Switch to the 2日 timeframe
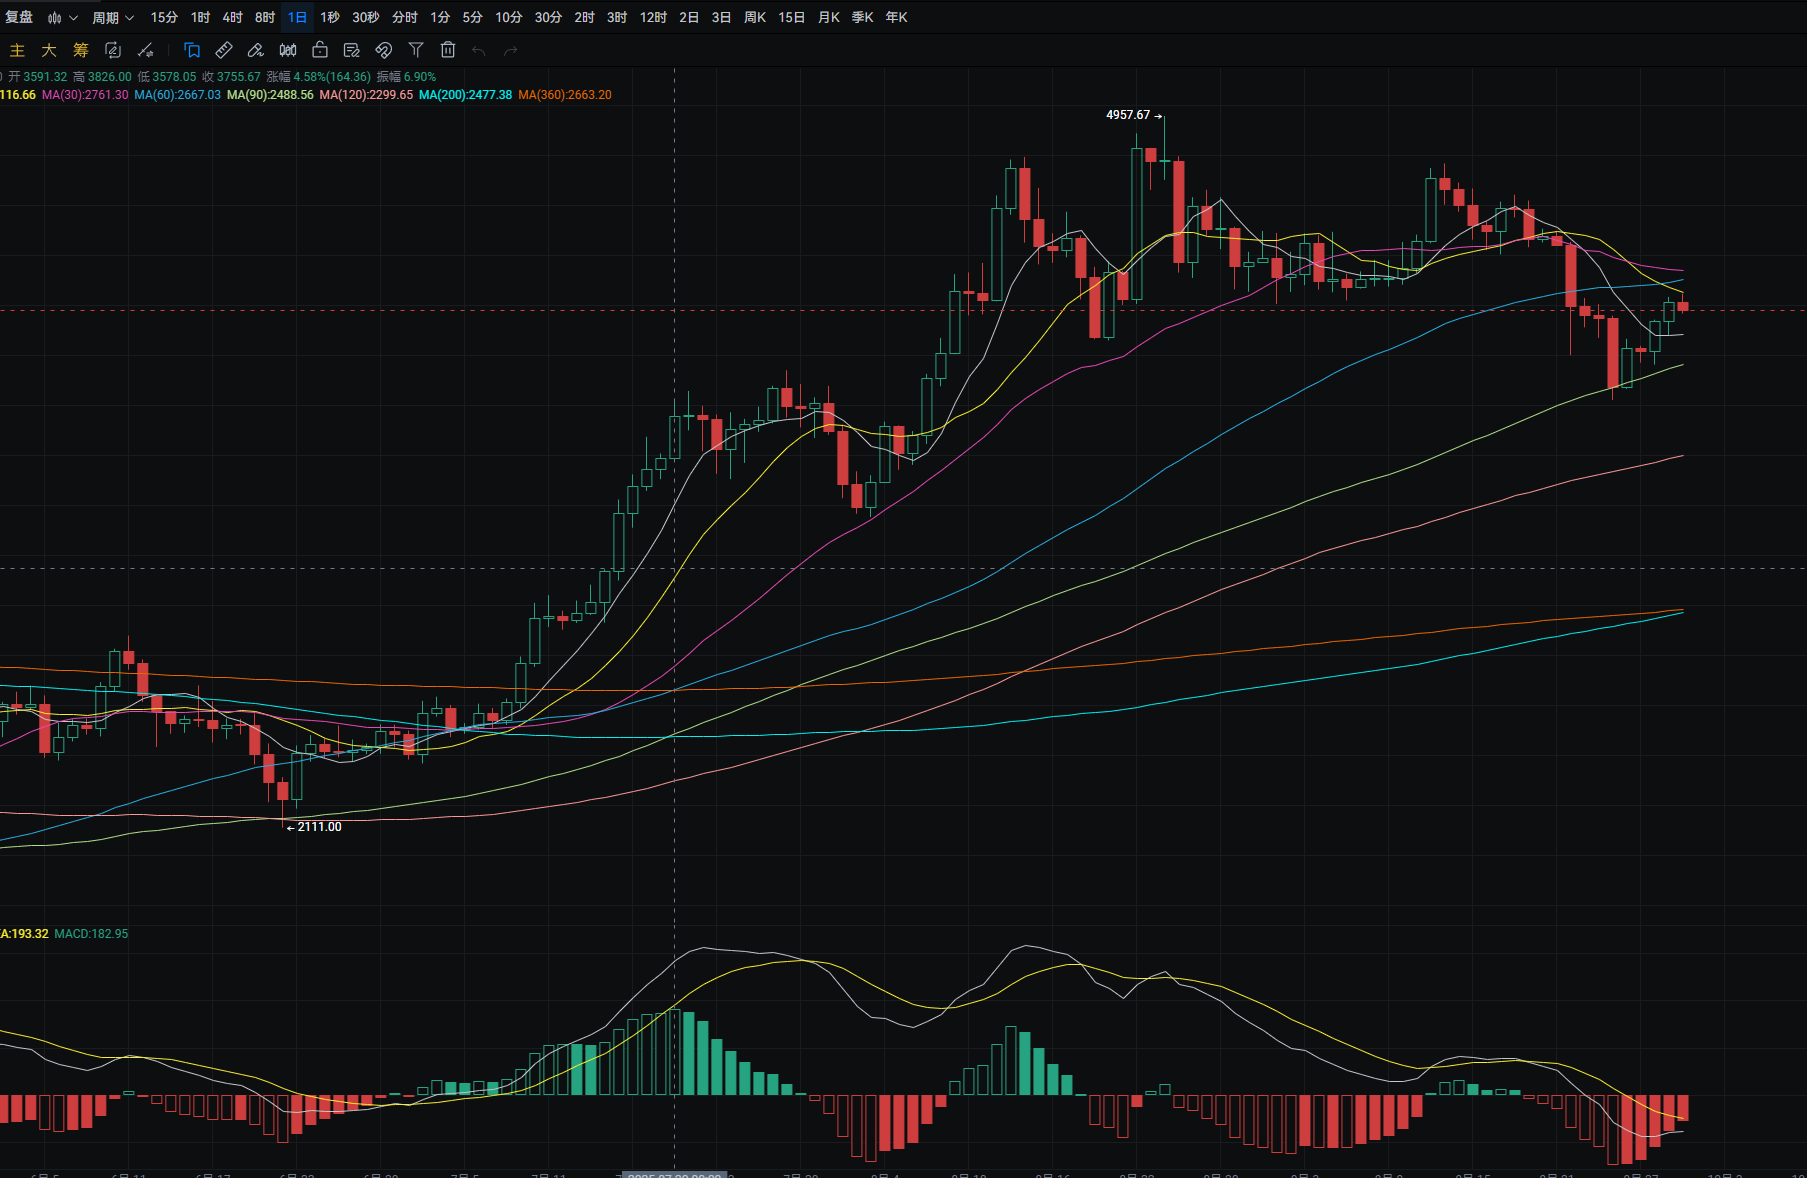Image resolution: width=1807 pixels, height=1178 pixels. [689, 17]
